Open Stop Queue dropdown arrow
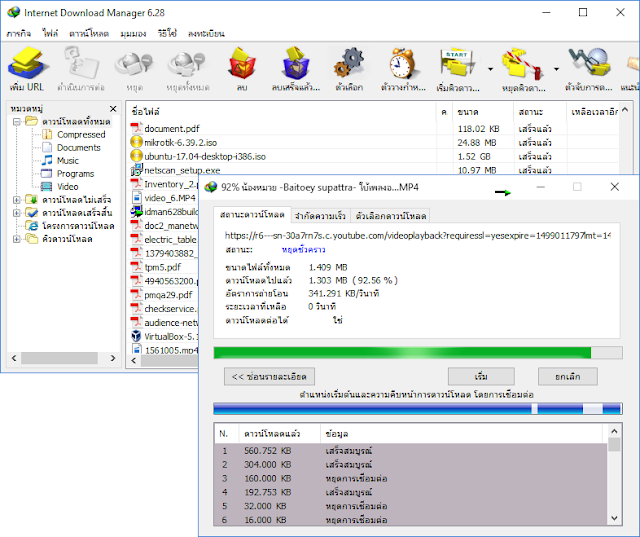Image resolution: width=640 pixels, height=537 pixels. [x=556, y=69]
